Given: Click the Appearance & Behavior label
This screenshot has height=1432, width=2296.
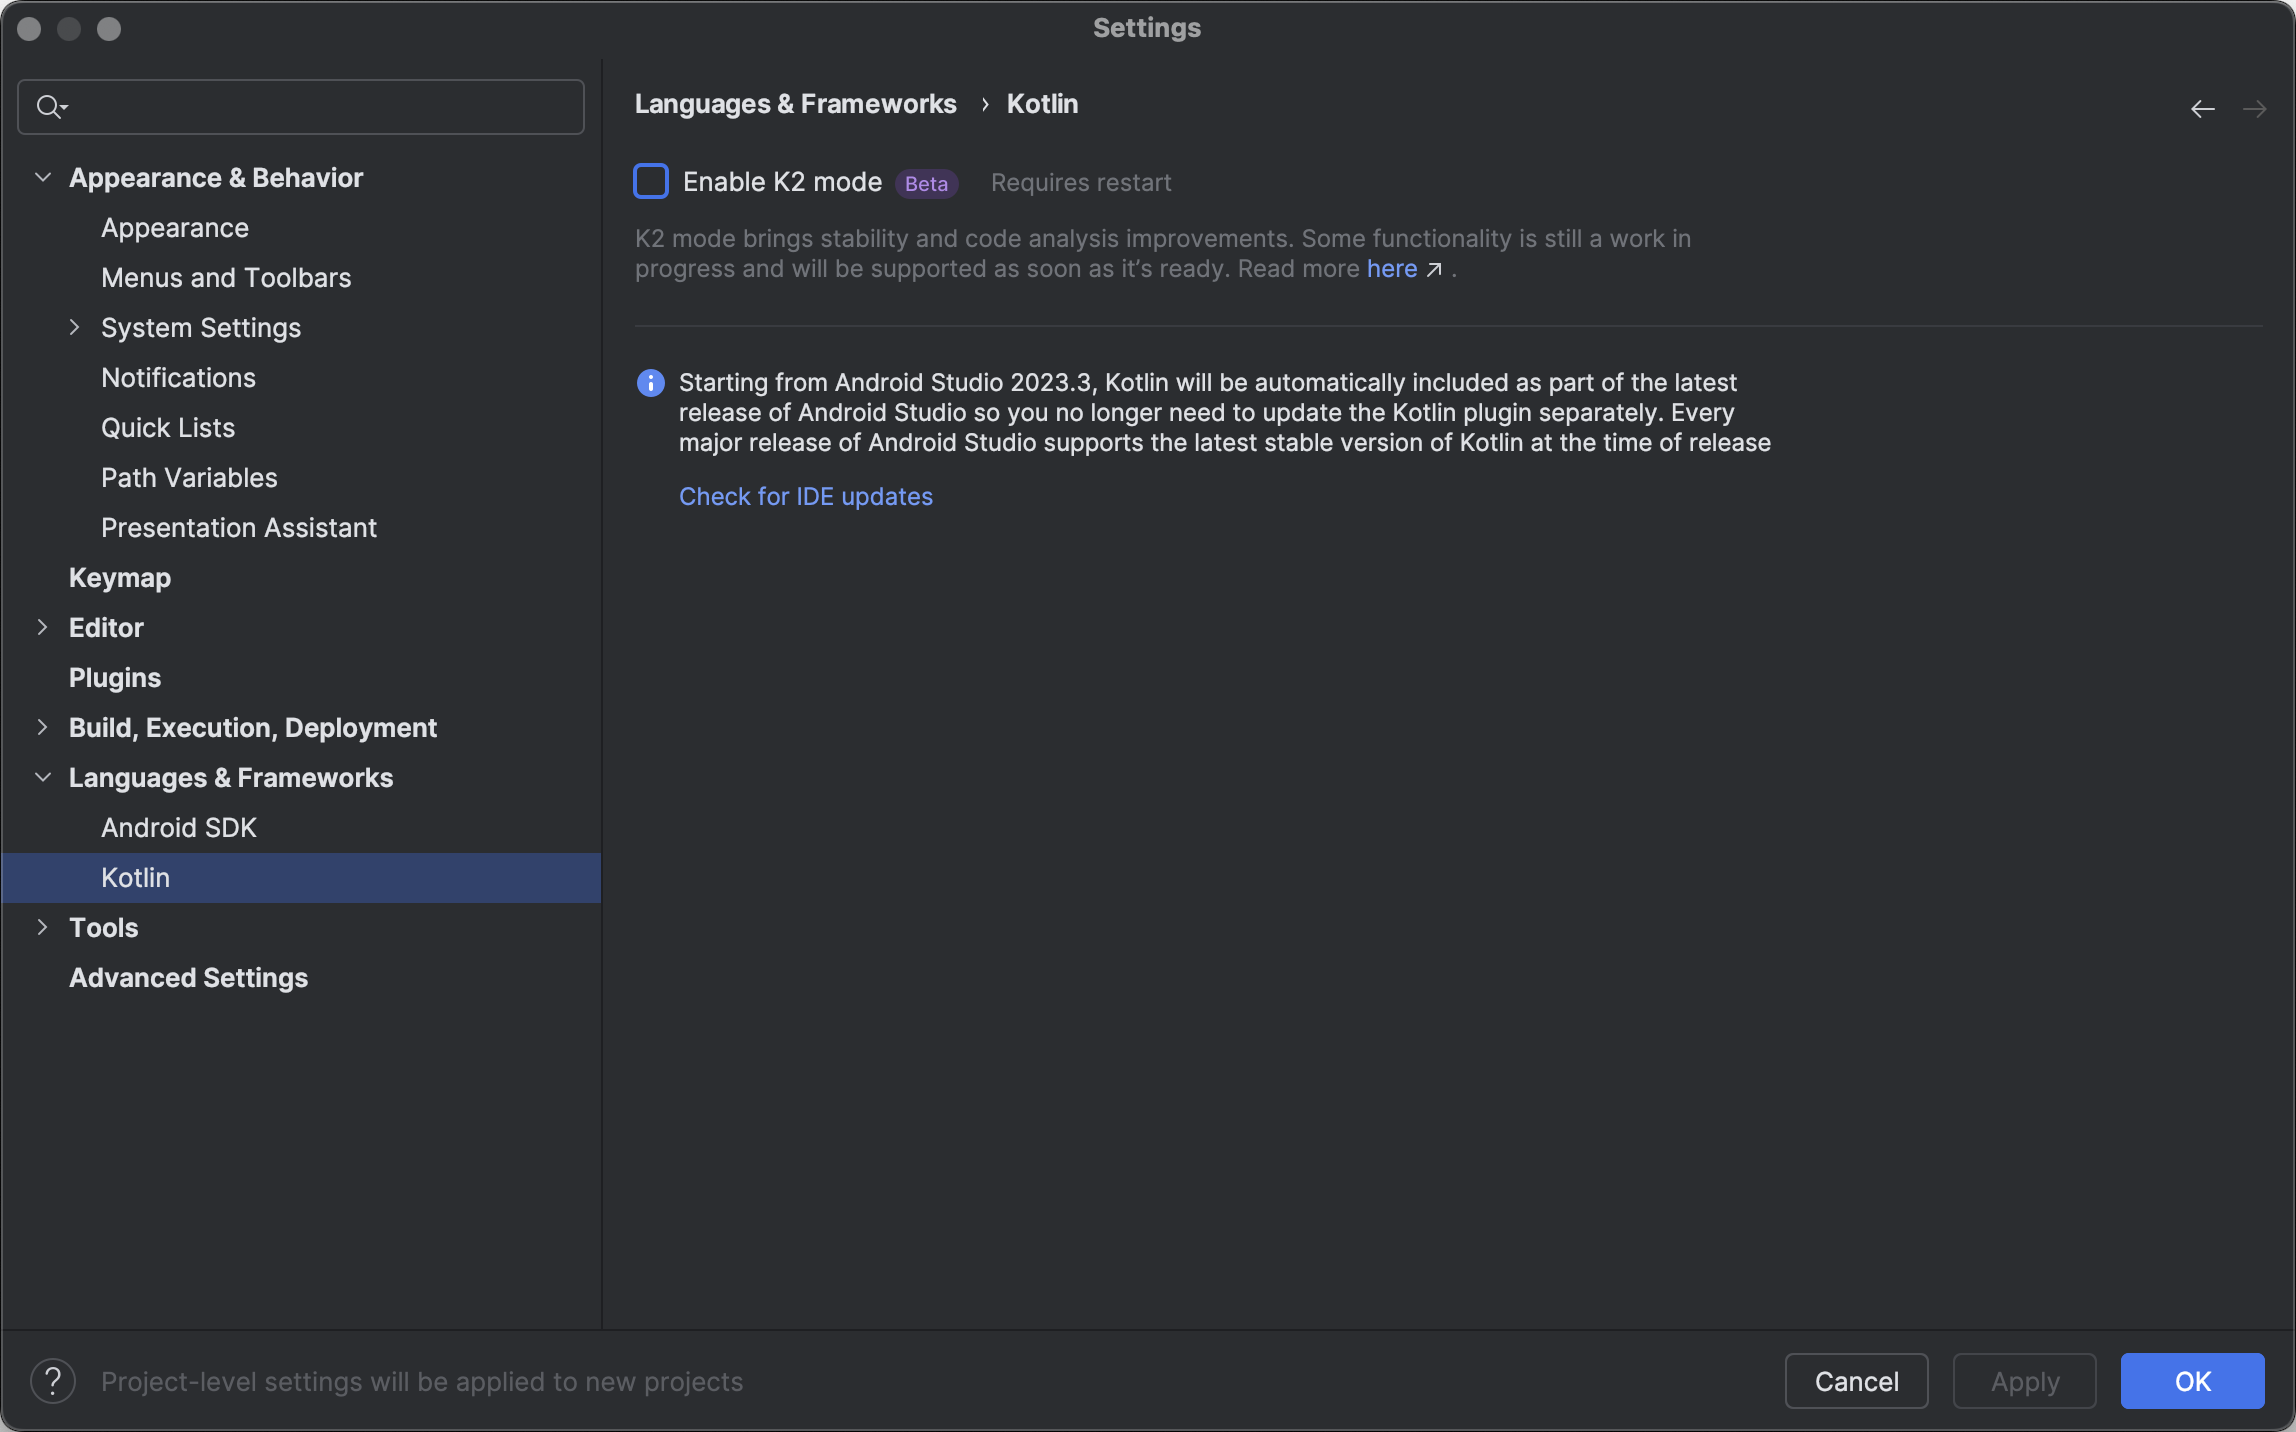Looking at the screenshot, I should [216, 178].
